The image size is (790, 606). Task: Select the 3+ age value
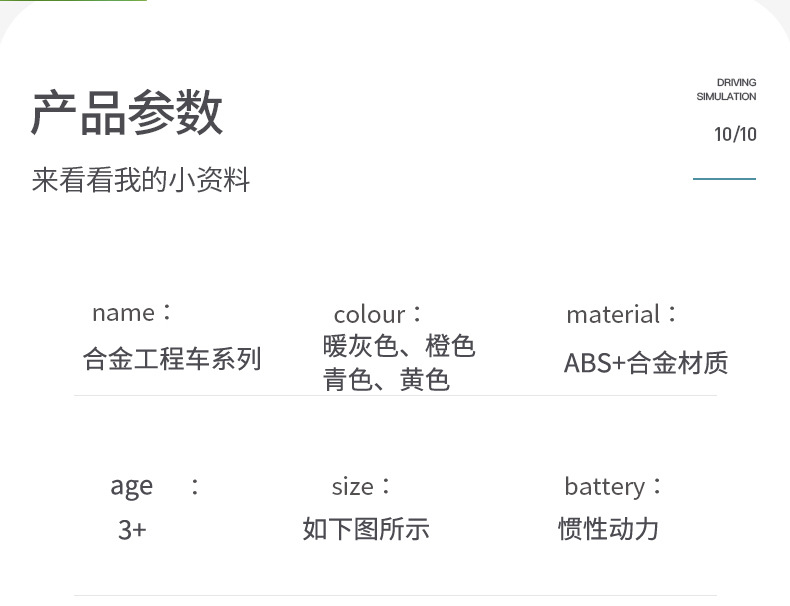pyautogui.click(x=132, y=529)
